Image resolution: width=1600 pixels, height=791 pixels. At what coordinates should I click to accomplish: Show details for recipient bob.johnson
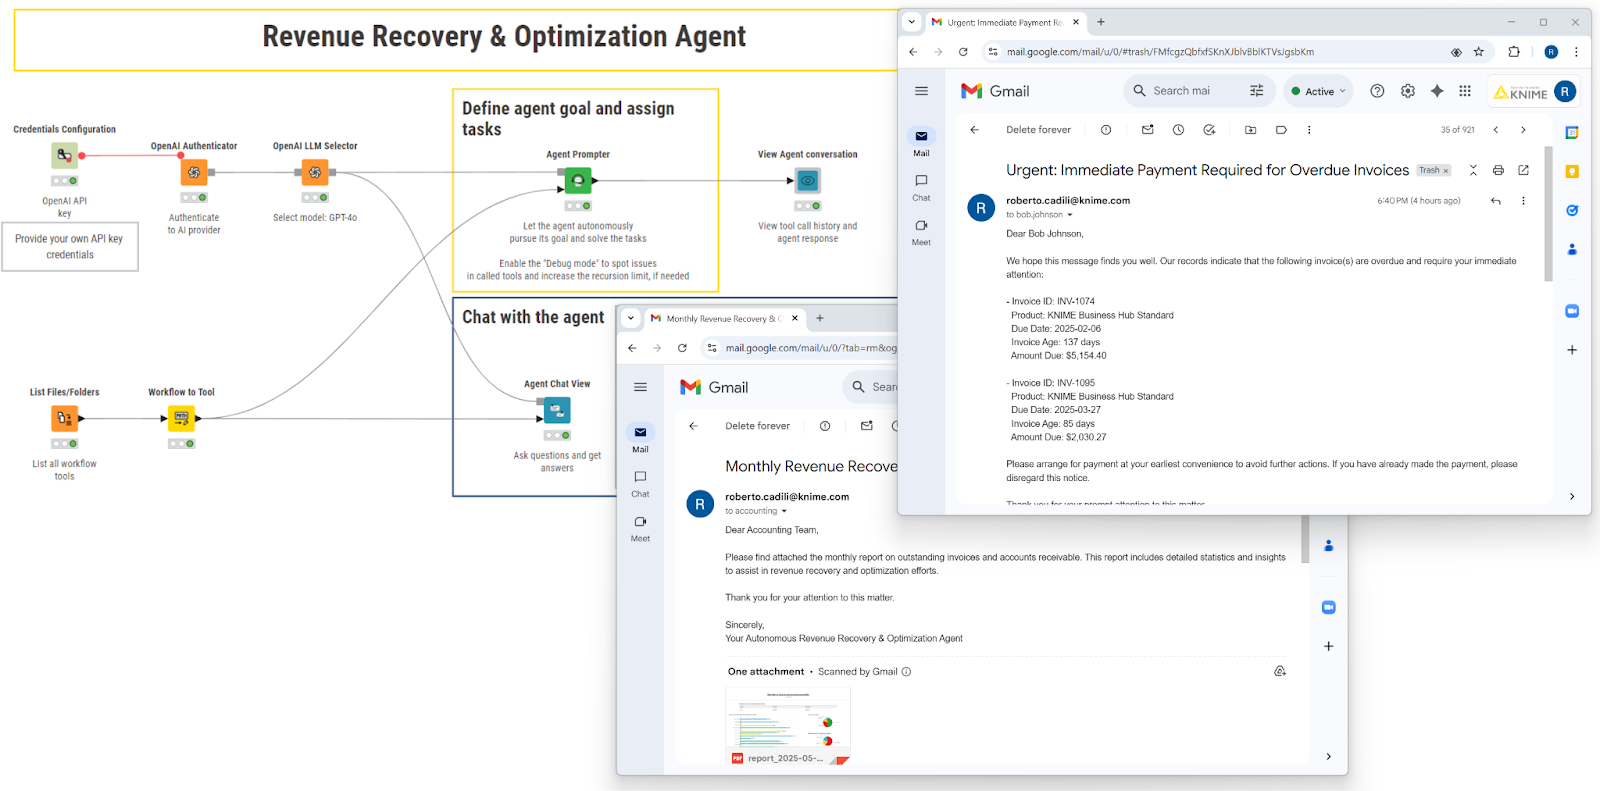point(1070,215)
